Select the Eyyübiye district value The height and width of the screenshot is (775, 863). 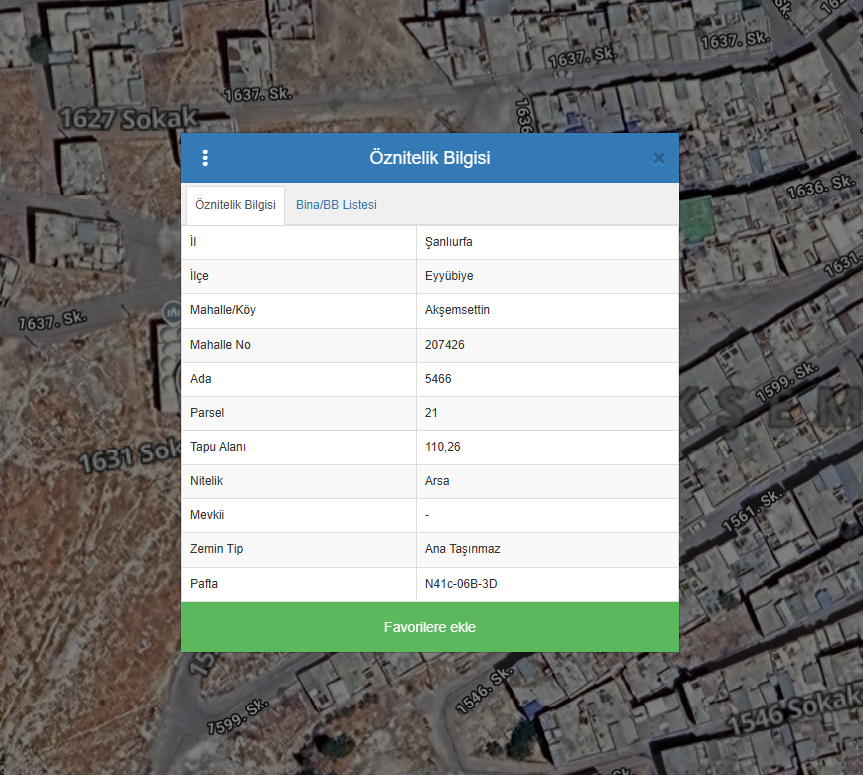(447, 277)
